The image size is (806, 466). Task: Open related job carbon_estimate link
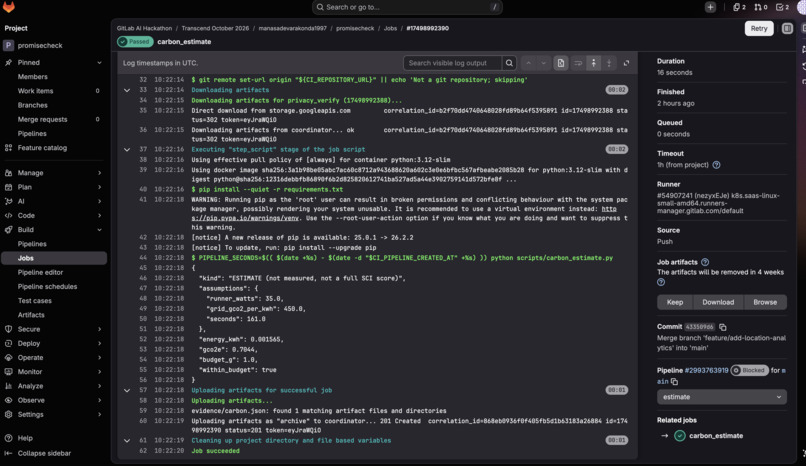[x=716, y=436]
